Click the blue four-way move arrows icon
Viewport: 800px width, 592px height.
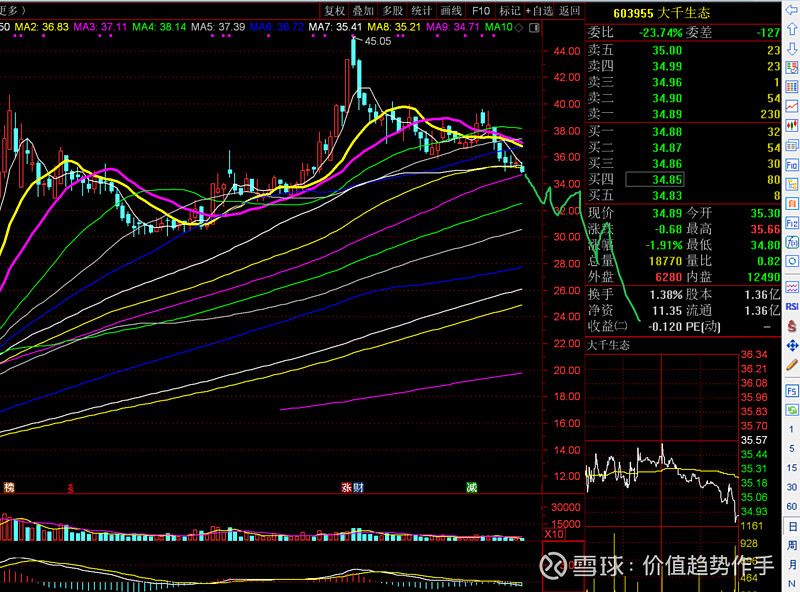(792, 346)
